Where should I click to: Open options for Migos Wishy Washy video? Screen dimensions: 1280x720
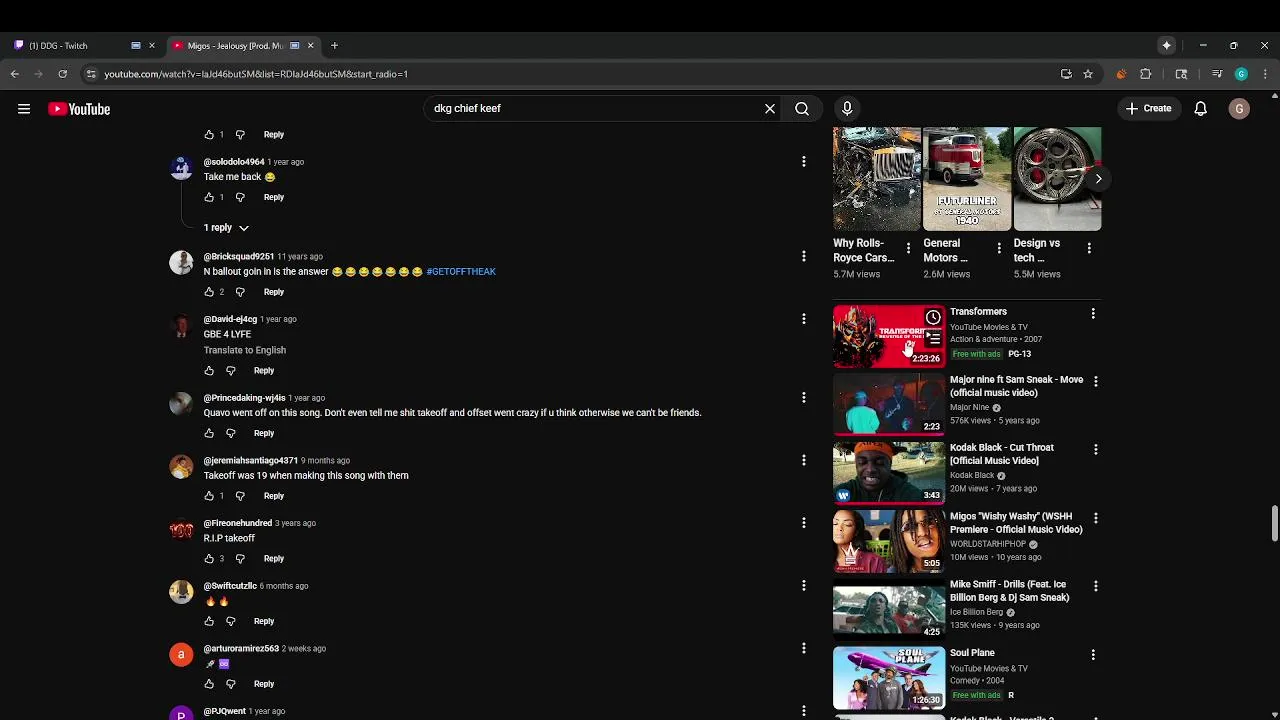coord(1095,518)
